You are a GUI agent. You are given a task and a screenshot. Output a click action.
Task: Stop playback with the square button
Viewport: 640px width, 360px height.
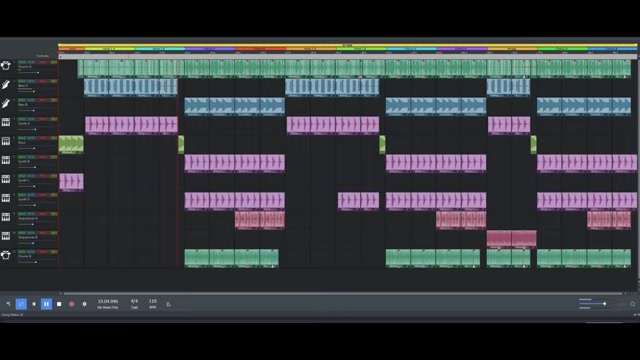(59, 304)
